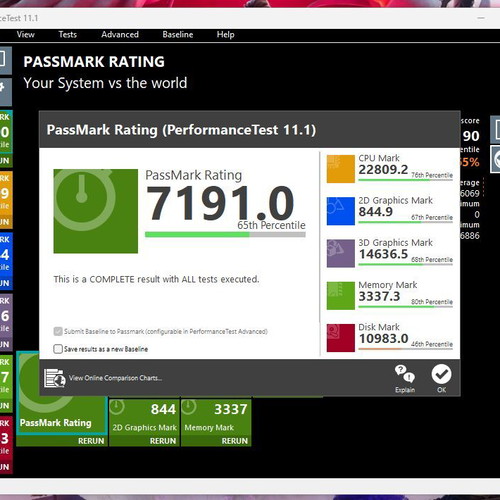Screen dimensions: 500x500
Task: Rerun the Memory Mark test
Action: point(235,441)
